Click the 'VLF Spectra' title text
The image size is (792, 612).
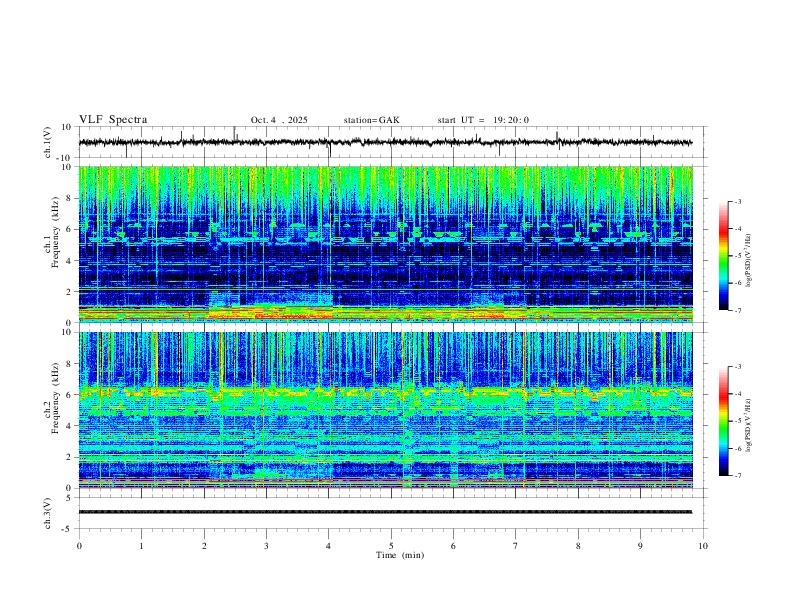pyautogui.click(x=113, y=120)
